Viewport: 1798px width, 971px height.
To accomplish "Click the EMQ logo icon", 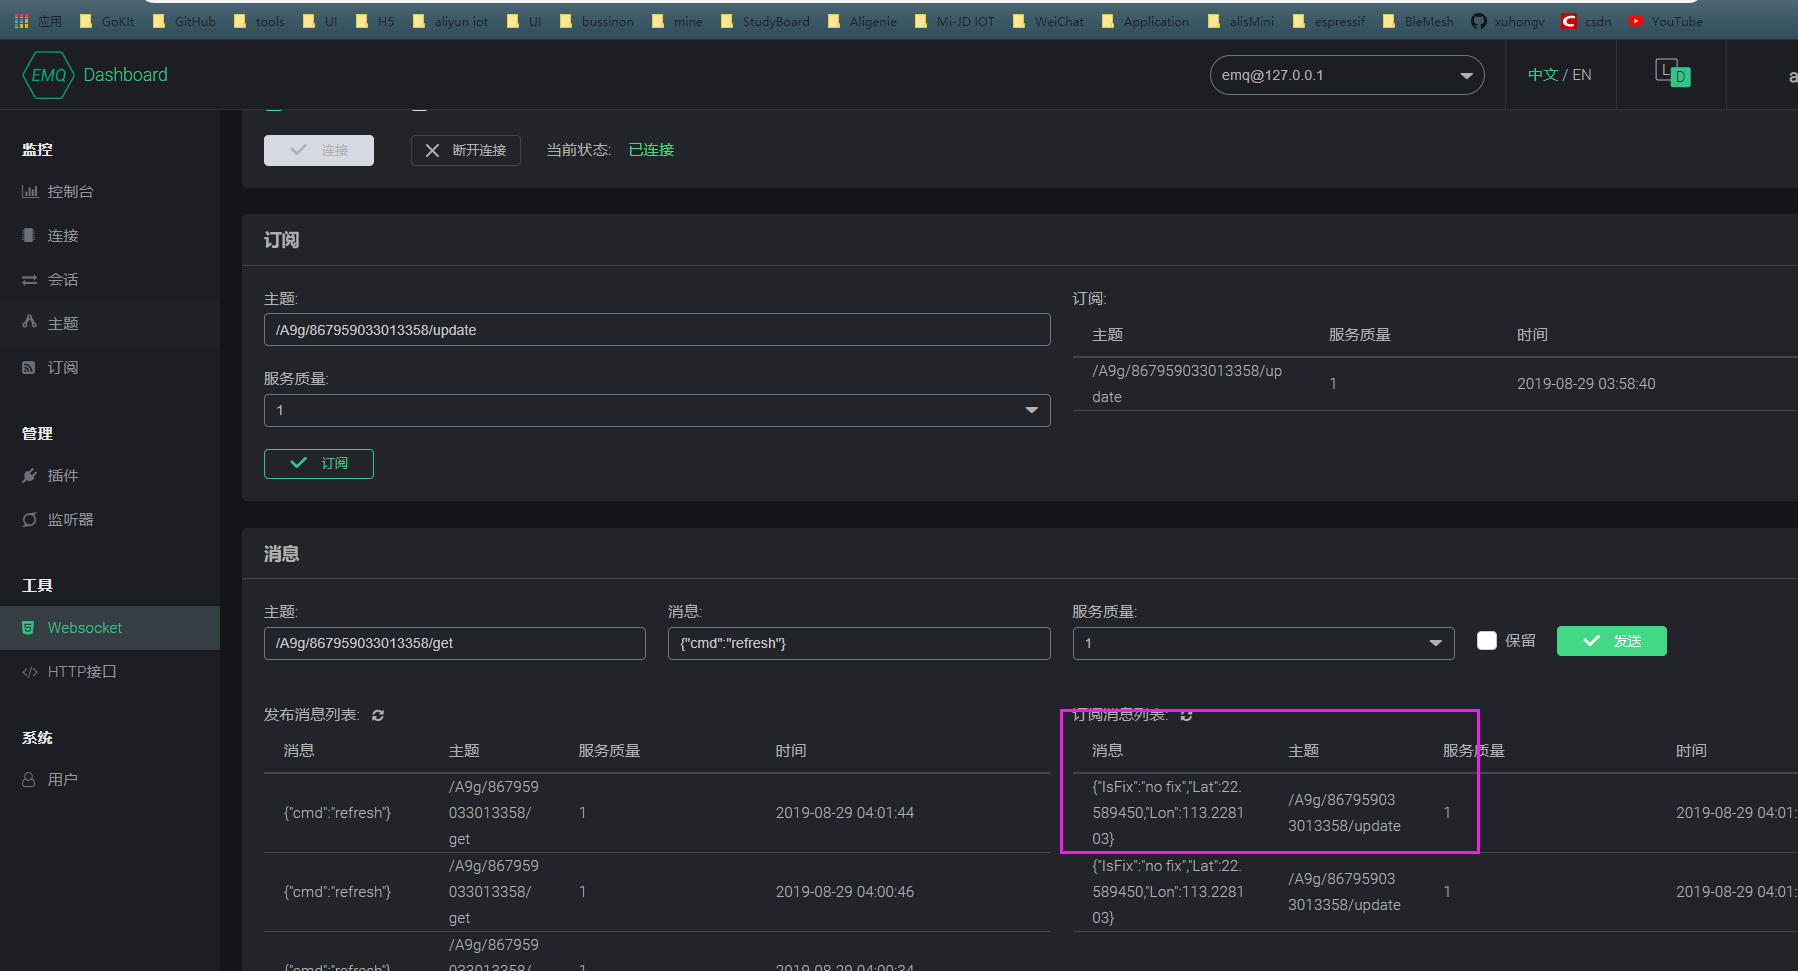I will 48,75.
